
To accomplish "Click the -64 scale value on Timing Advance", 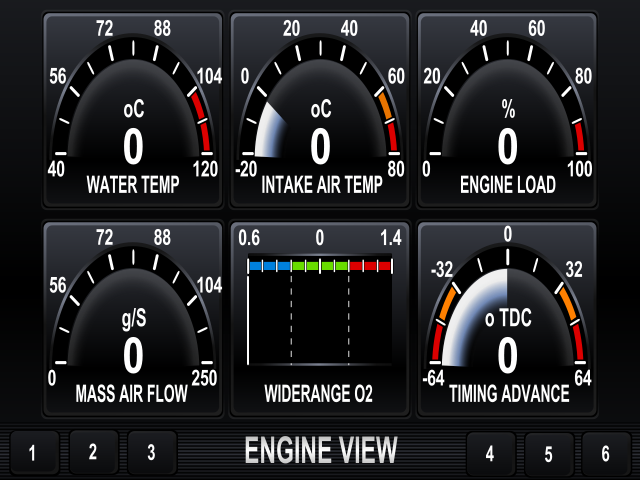I will (433, 379).
